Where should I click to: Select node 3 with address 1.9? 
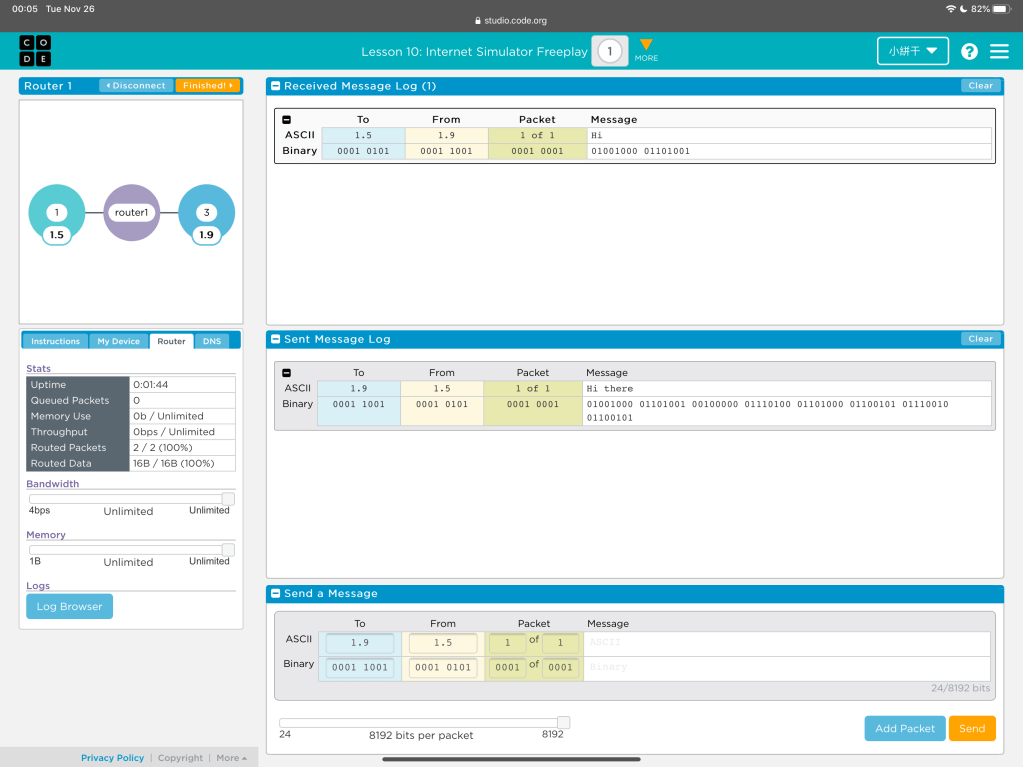(x=206, y=213)
